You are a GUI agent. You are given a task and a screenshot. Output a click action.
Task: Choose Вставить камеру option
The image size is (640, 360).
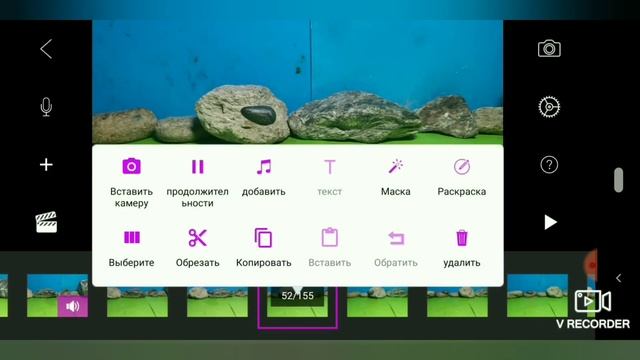tap(131, 182)
